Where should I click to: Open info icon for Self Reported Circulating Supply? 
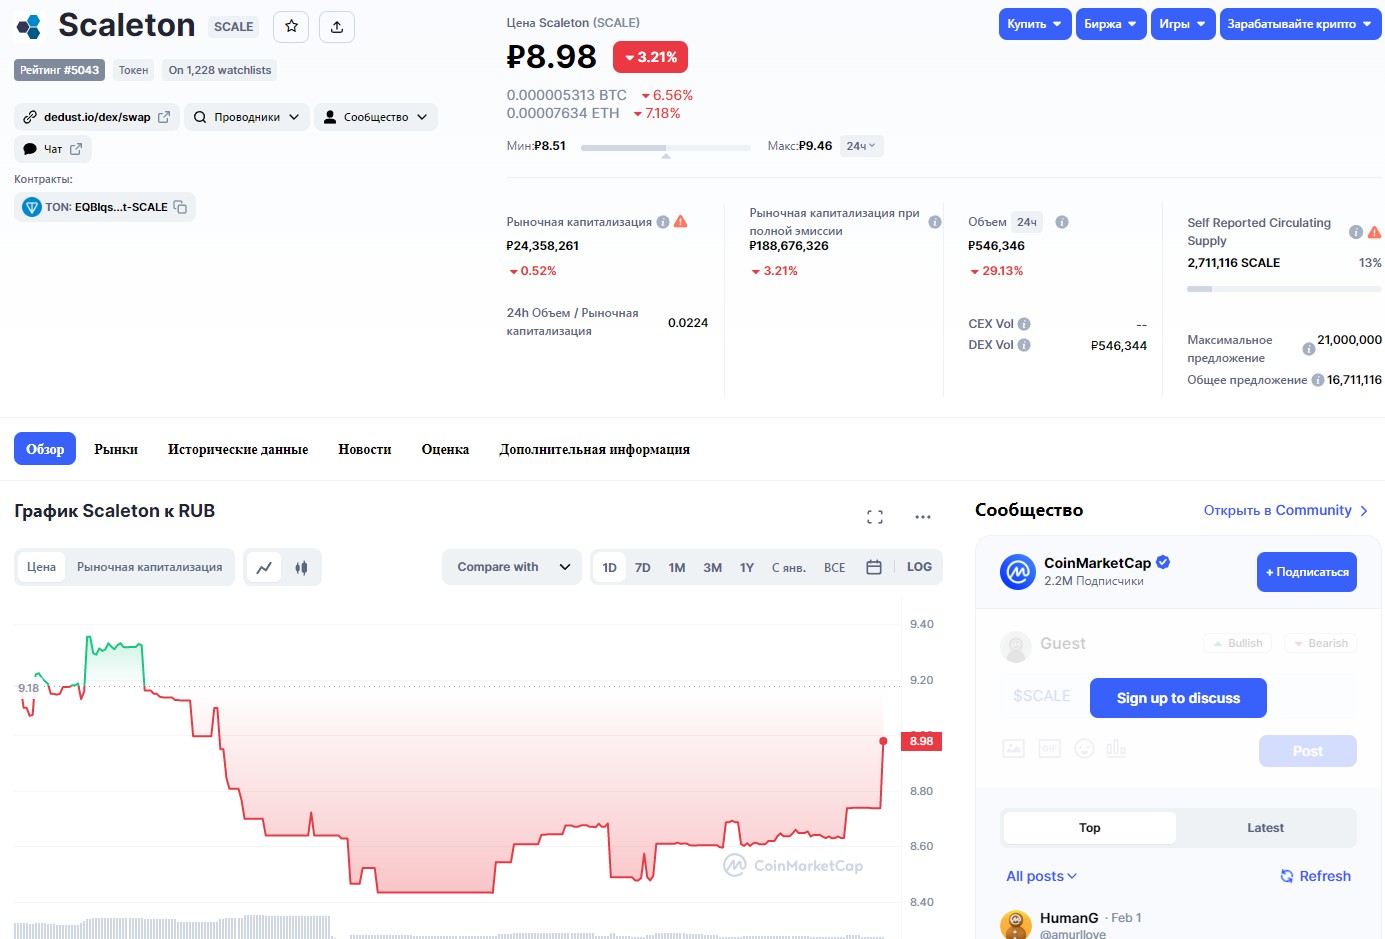(x=1356, y=232)
